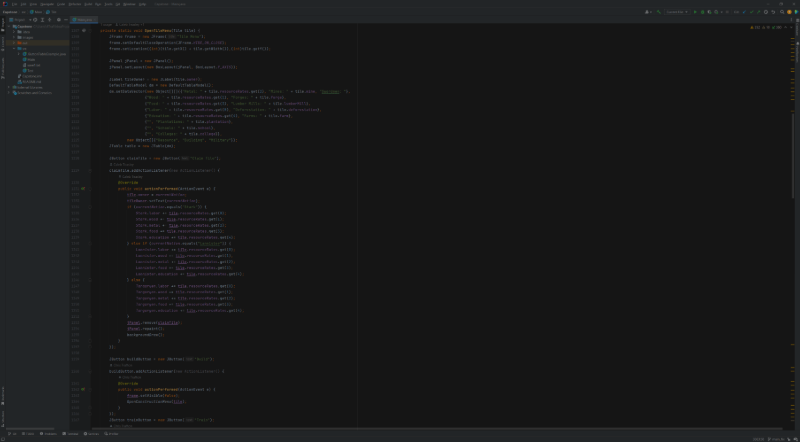The width and height of the screenshot is (800, 442).
Task: Click the Debug bug icon
Action: pyautogui.click(x=704, y=12)
